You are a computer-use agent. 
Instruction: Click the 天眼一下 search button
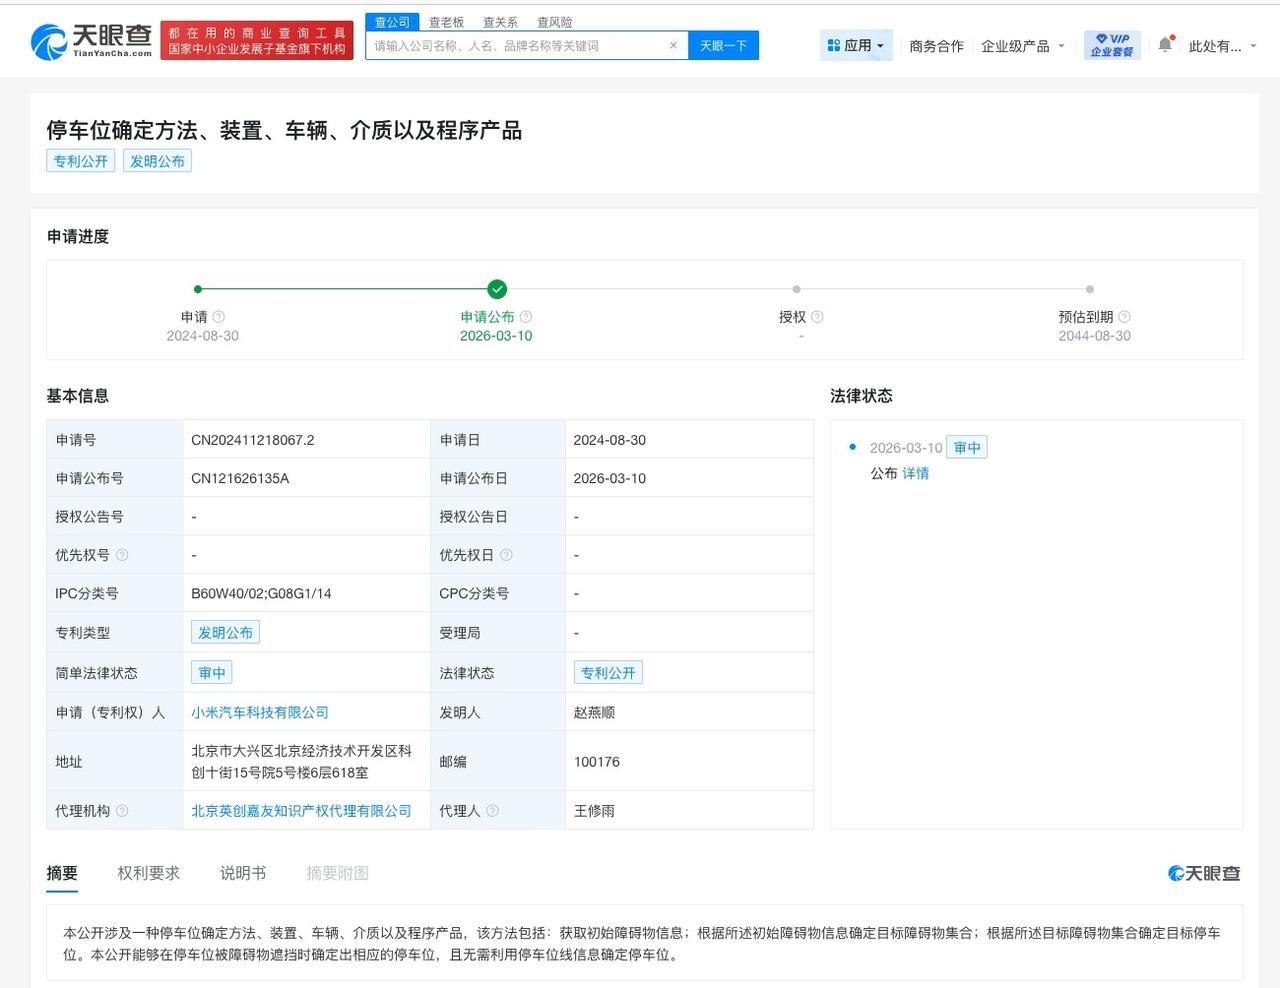[723, 45]
